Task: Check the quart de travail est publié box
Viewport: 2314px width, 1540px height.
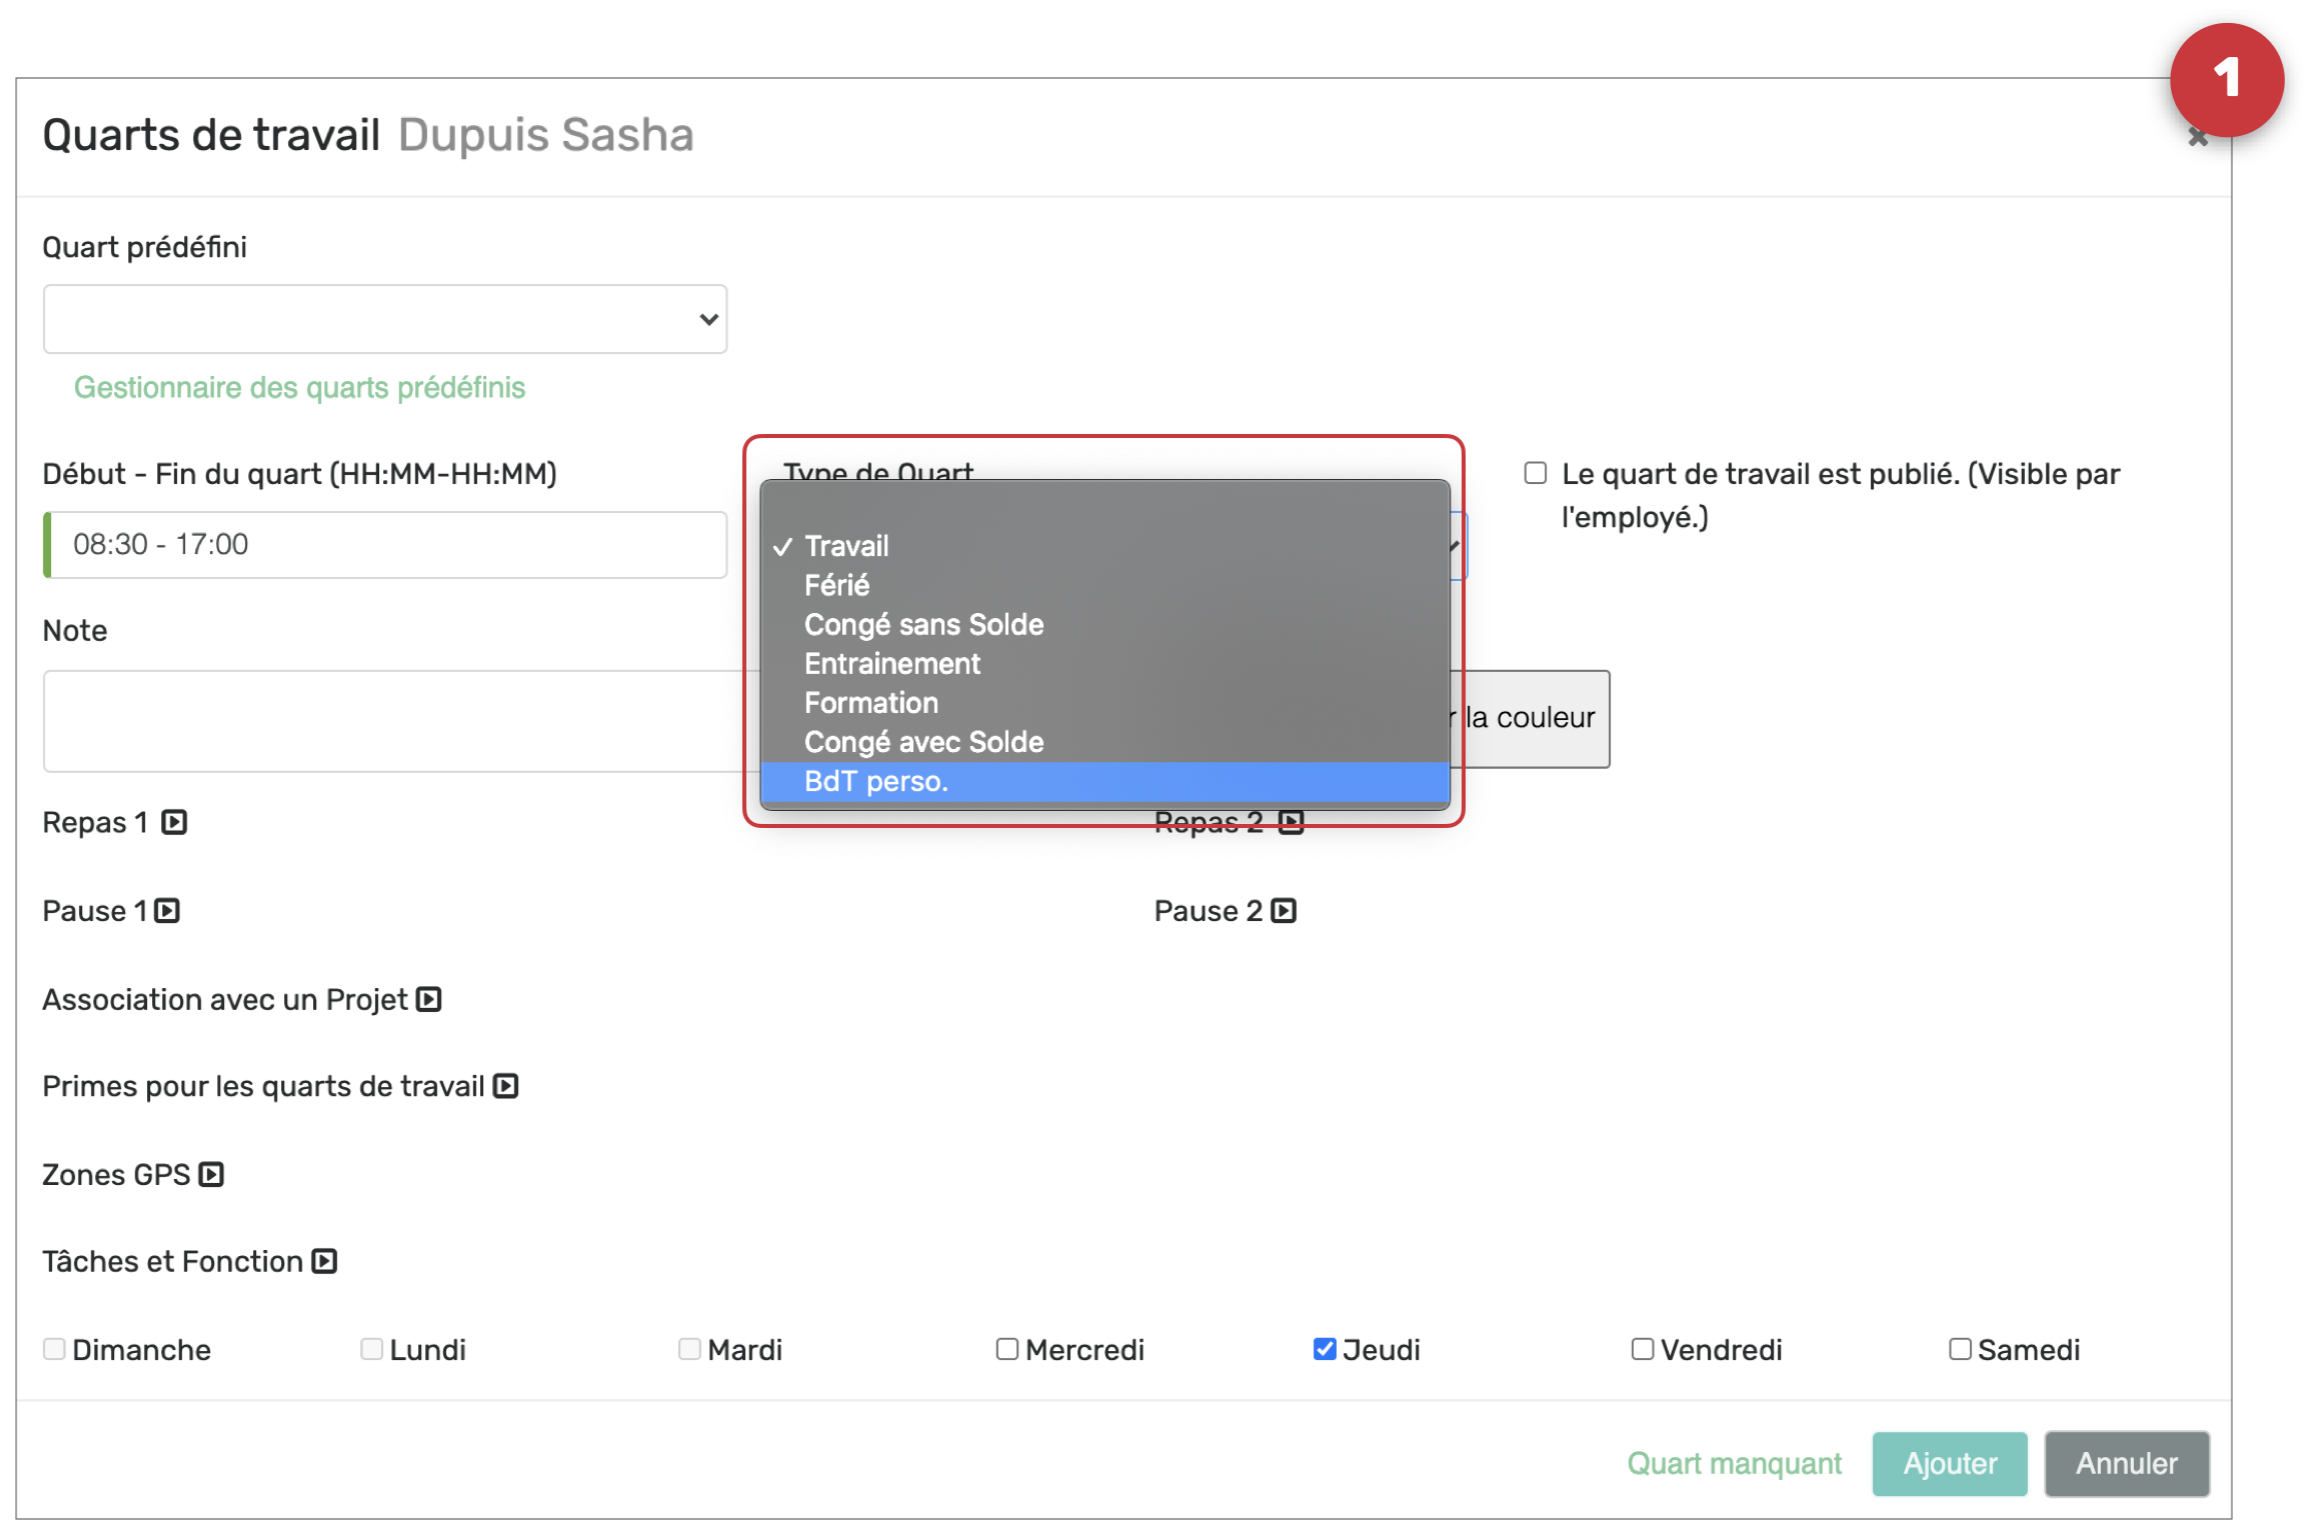Action: tap(1535, 473)
